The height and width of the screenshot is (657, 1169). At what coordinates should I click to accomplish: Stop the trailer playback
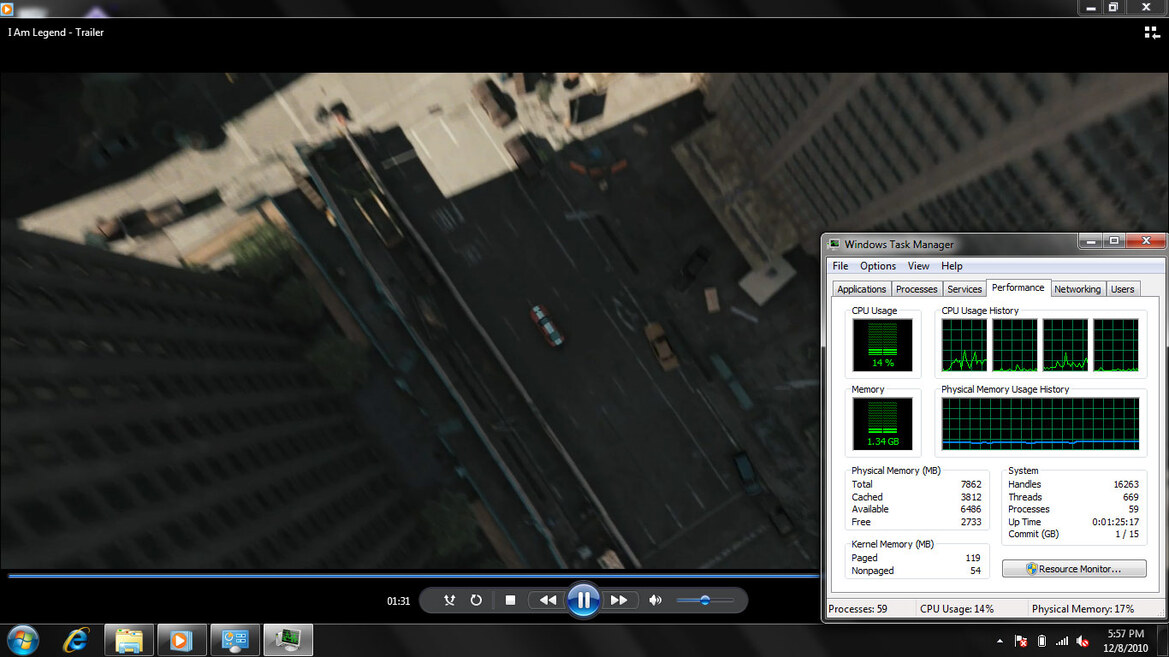pos(510,600)
